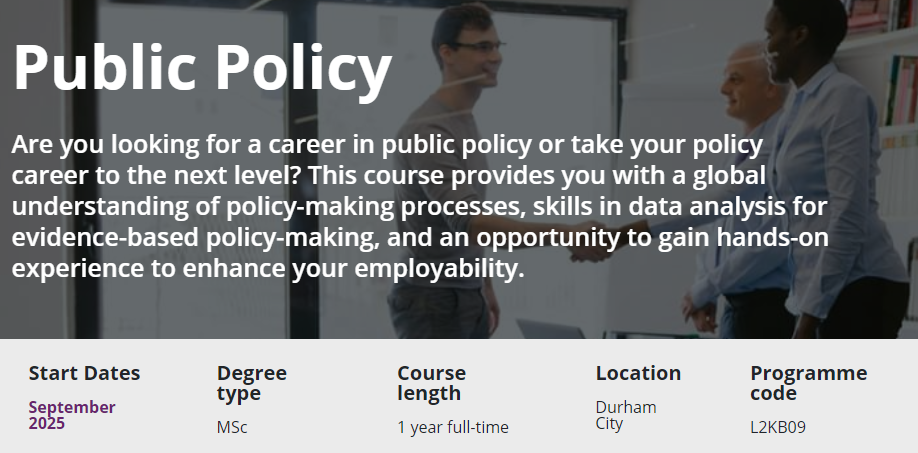Image resolution: width=918 pixels, height=453 pixels.
Task: Click the Course length heading
Action: coord(431,383)
